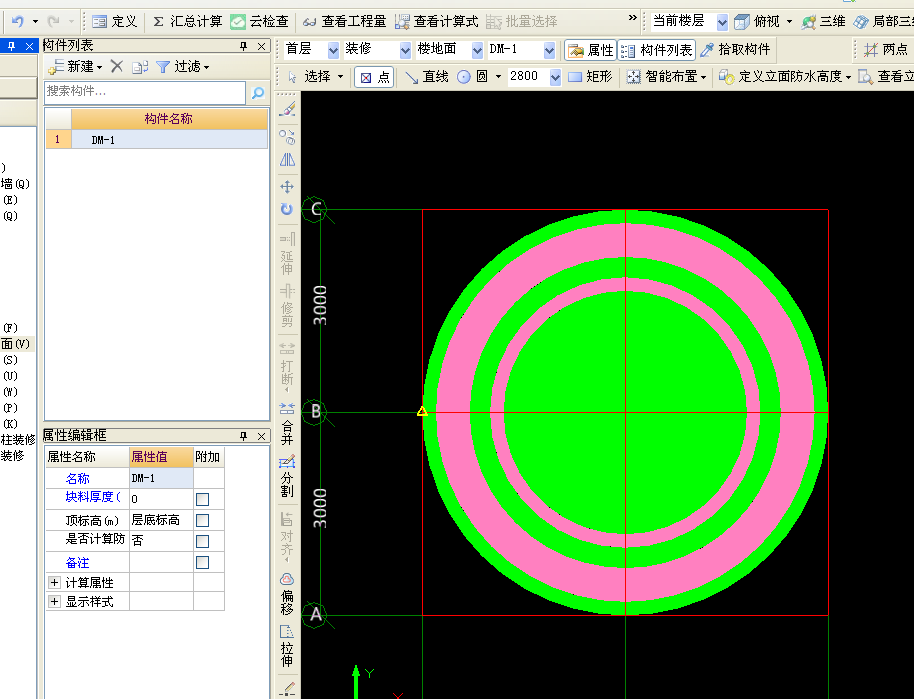
Task: Switch to 三维 3D view
Action: tap(823, 22)
